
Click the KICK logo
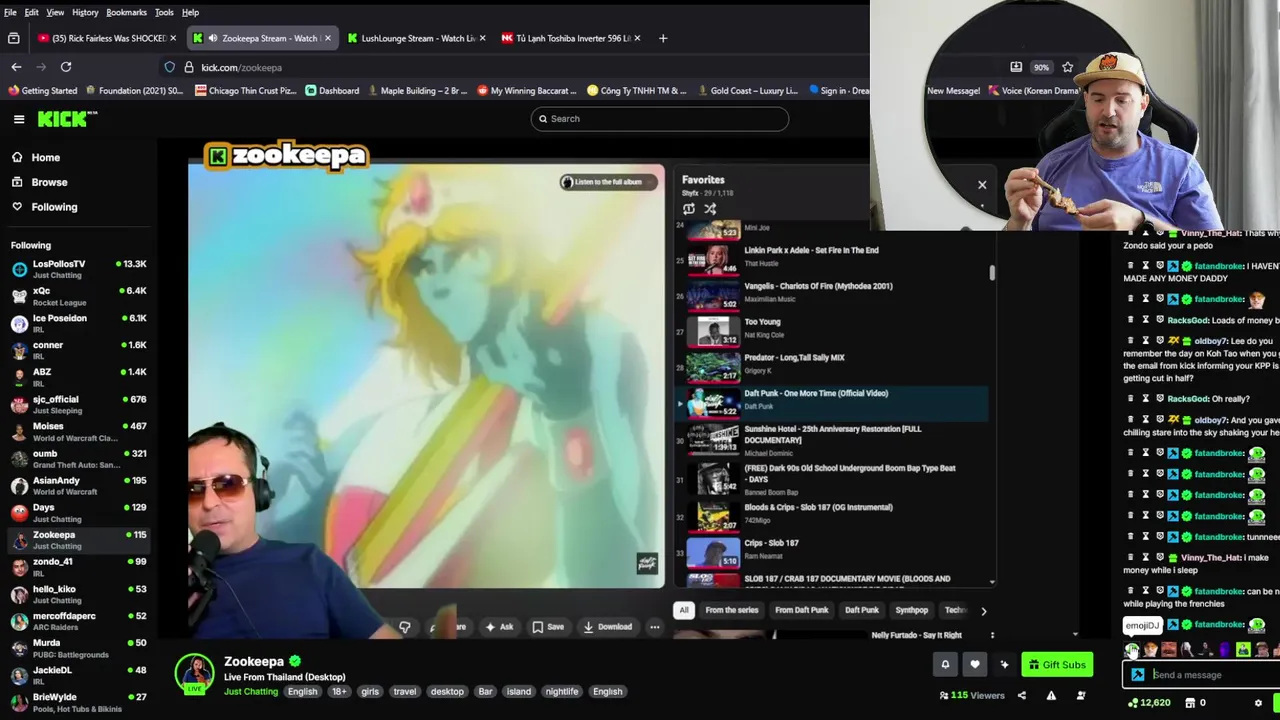click(x=67, y=119)
